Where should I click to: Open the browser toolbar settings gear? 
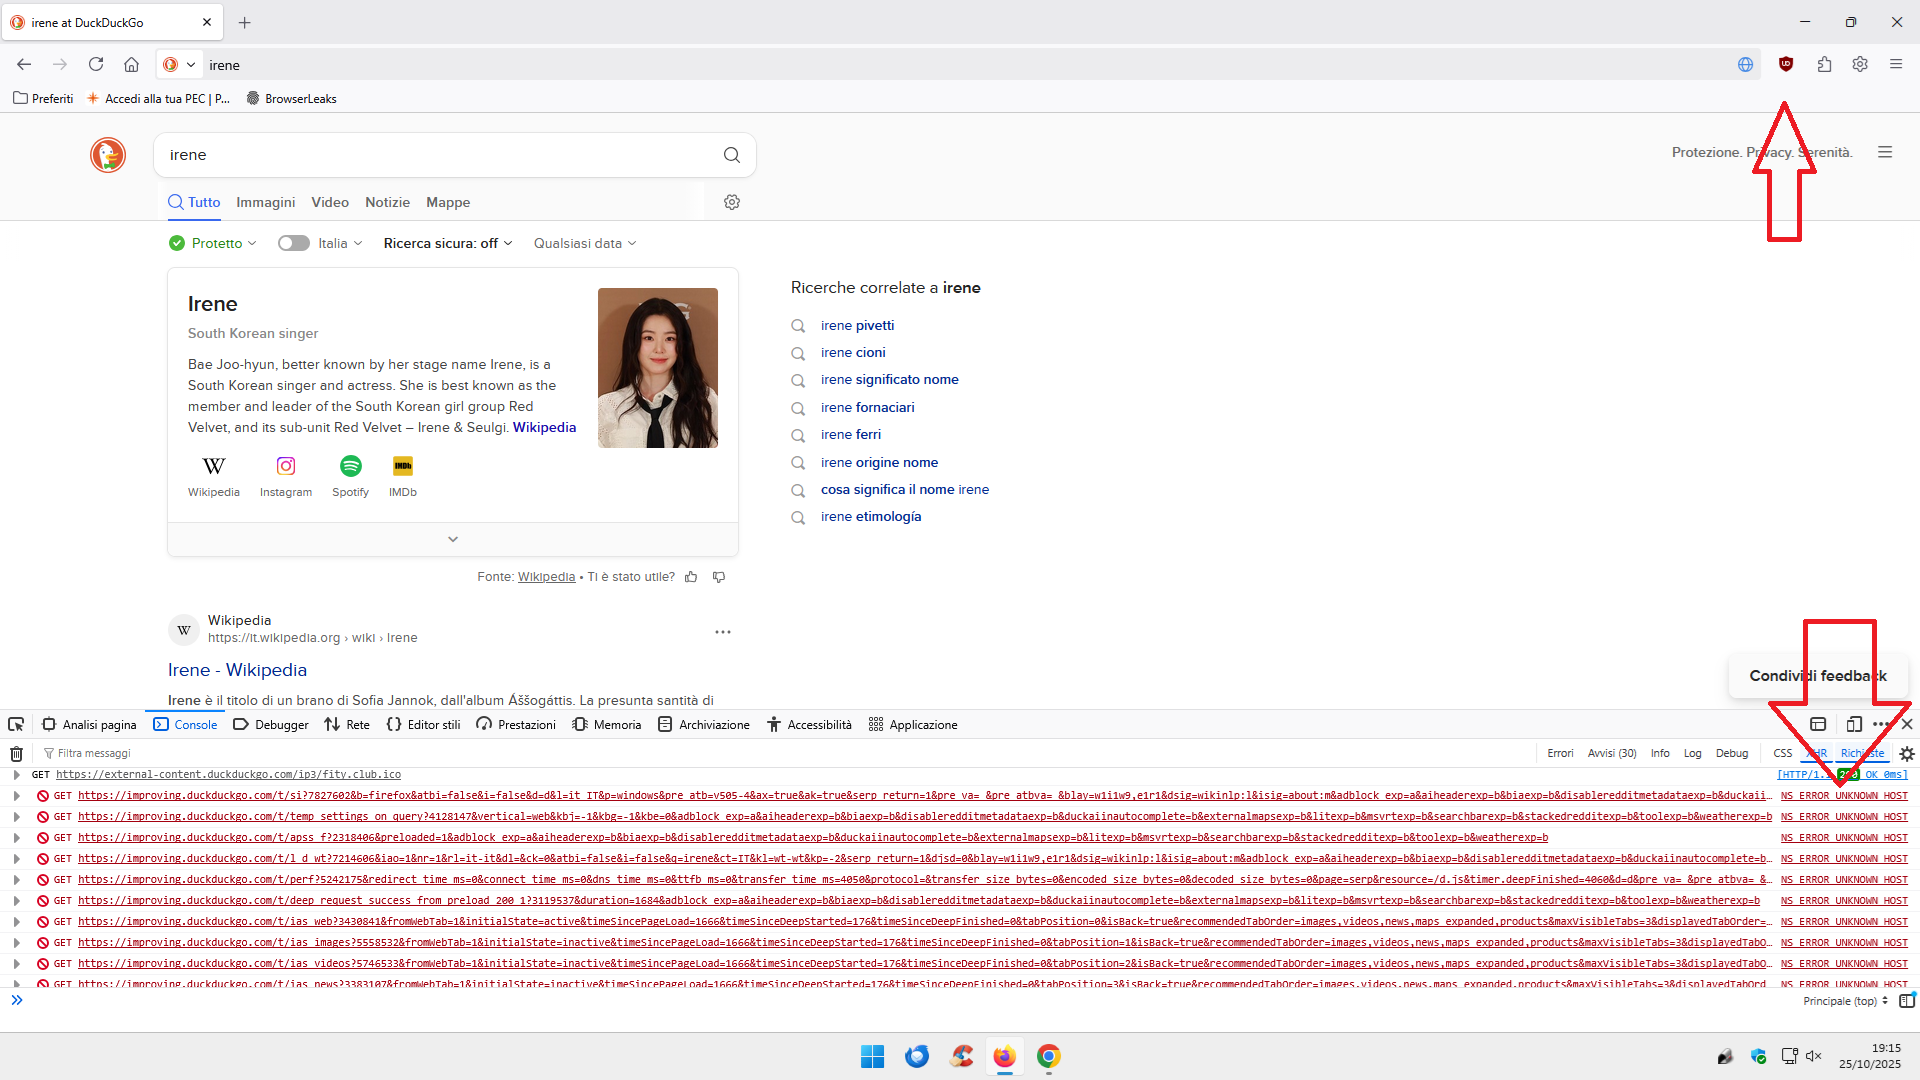click(1860, 64)
